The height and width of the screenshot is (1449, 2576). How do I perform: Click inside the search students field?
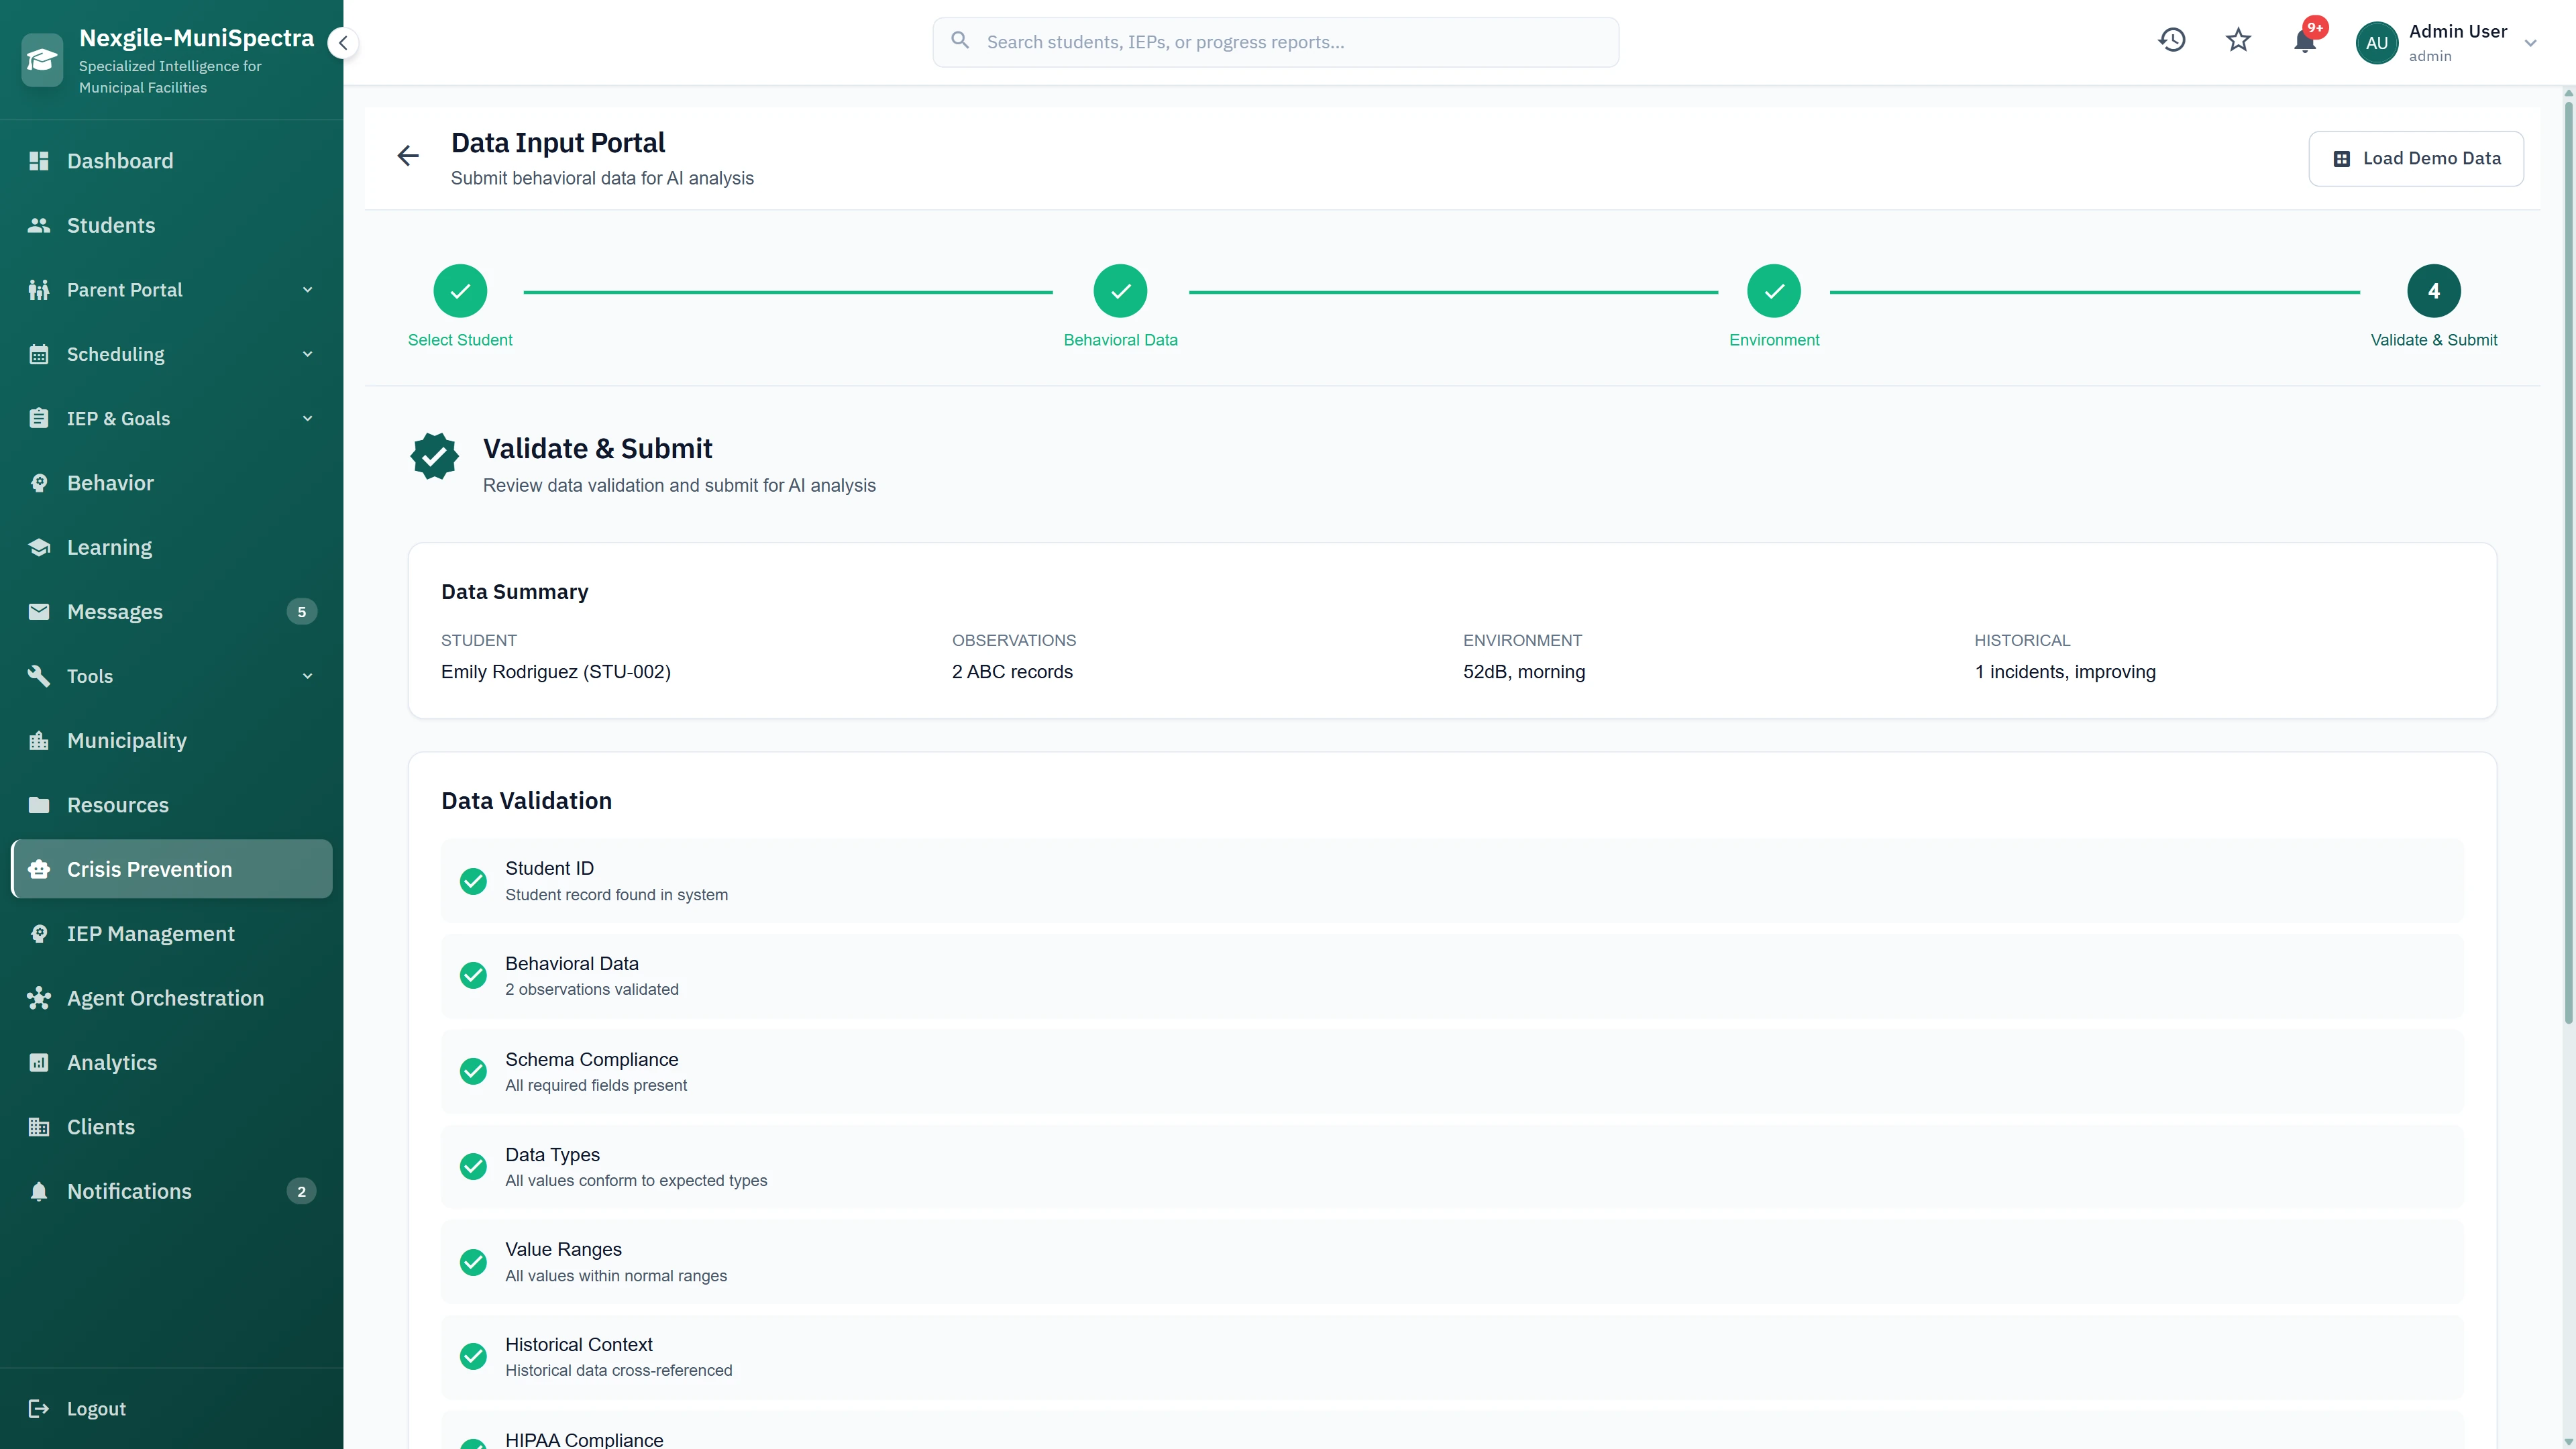point(1275,41)
